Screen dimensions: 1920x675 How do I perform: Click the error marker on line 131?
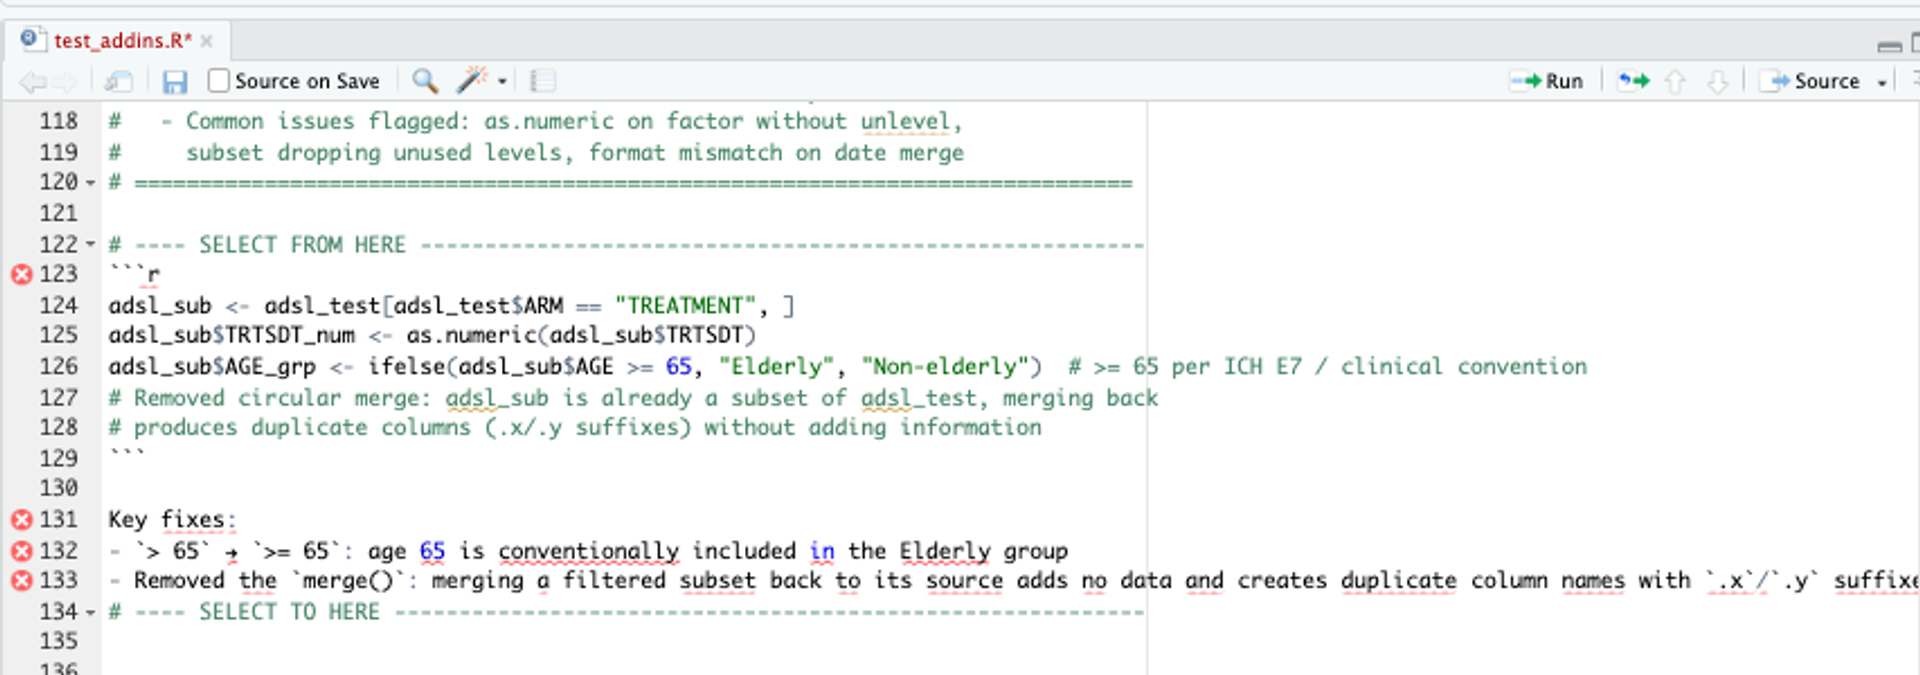pyautogui.click(x=21, y=520)
